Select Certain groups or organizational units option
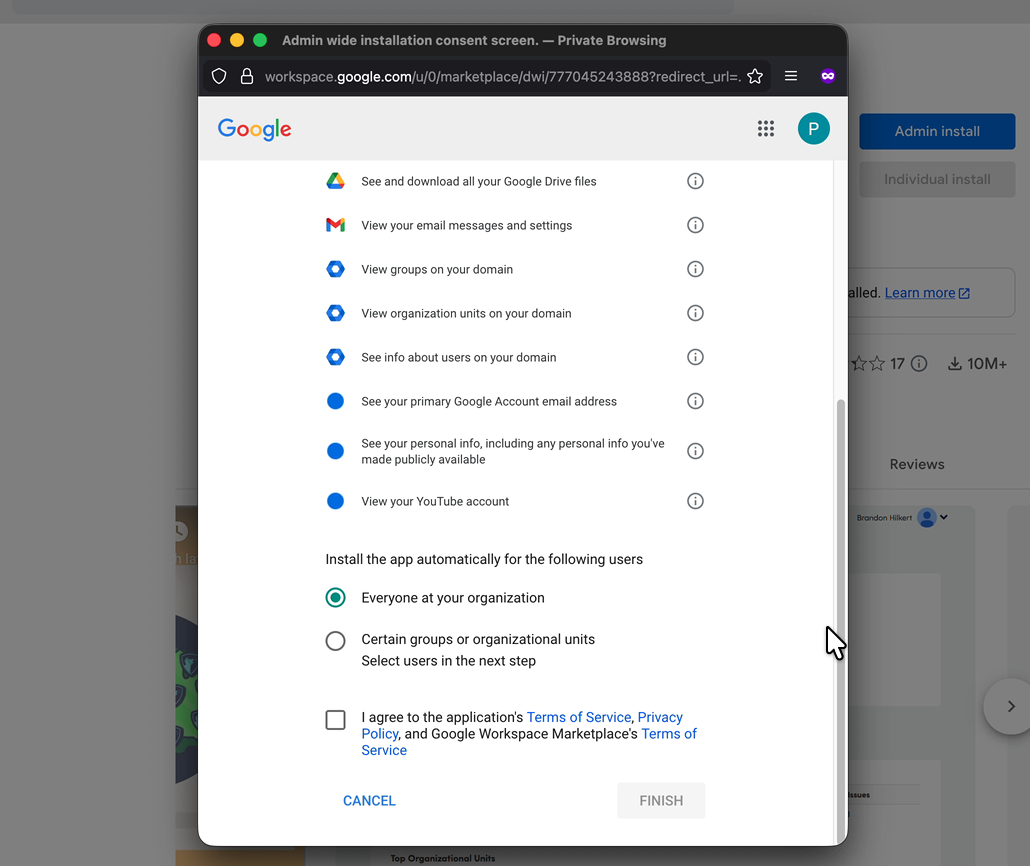1030x866 pixels. coord(336,641)
